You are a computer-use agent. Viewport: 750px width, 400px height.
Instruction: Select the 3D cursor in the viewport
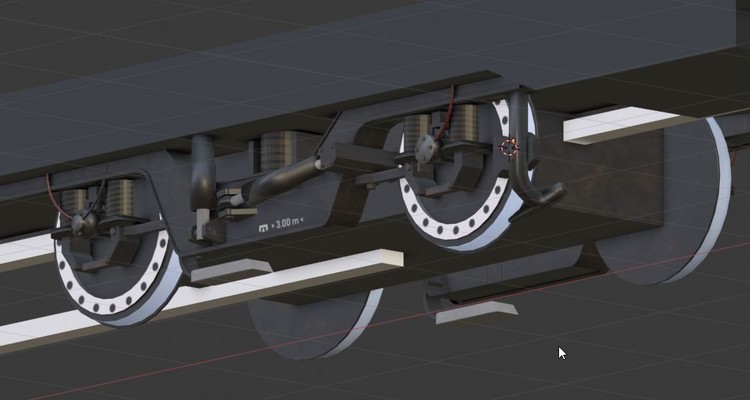click(509, 147)
